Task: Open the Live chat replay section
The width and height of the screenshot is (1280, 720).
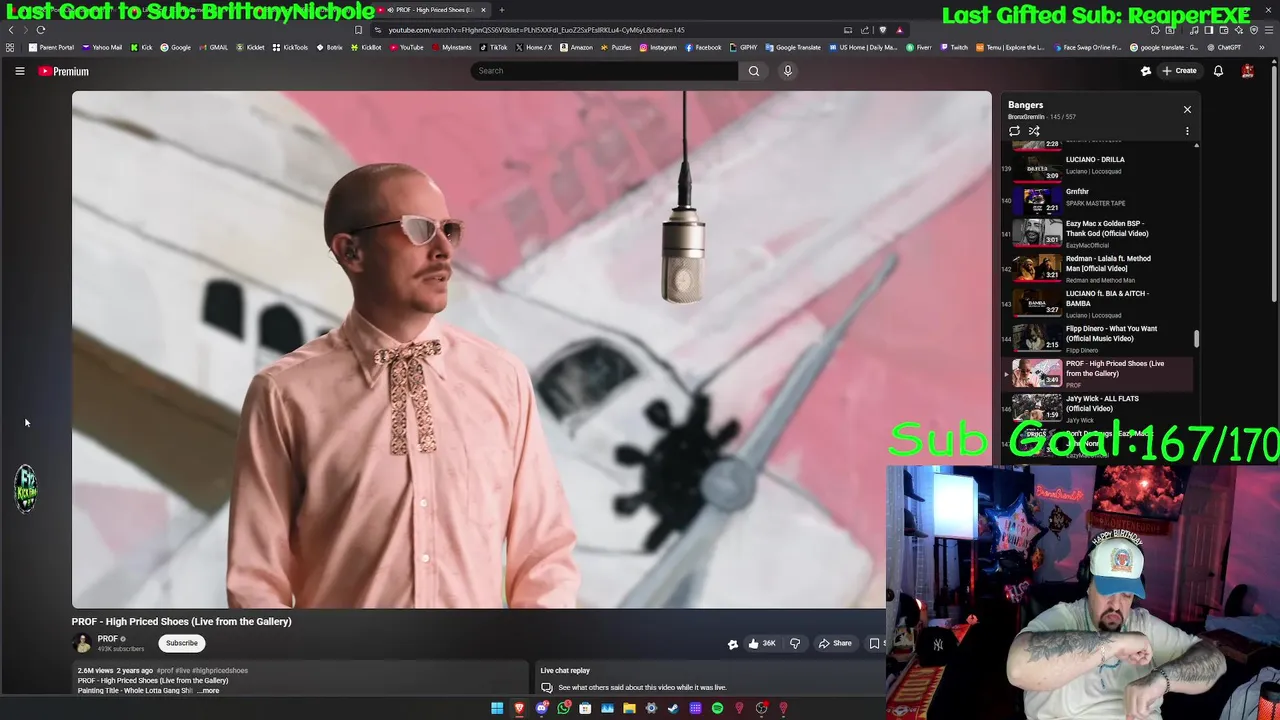Action: coord(712,679)
